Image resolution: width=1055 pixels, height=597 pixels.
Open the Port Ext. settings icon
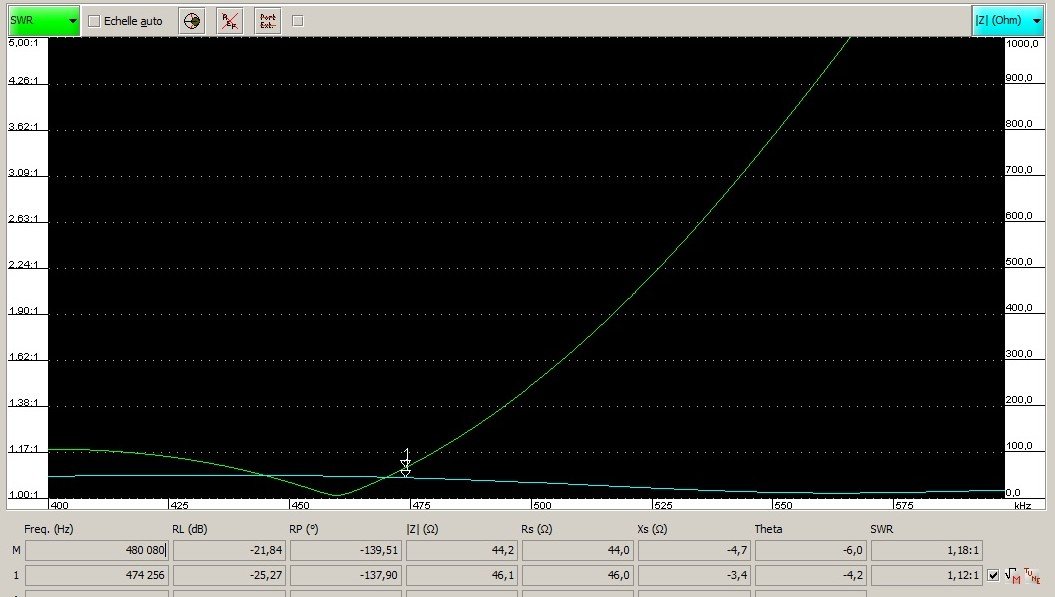click(268, 21)
